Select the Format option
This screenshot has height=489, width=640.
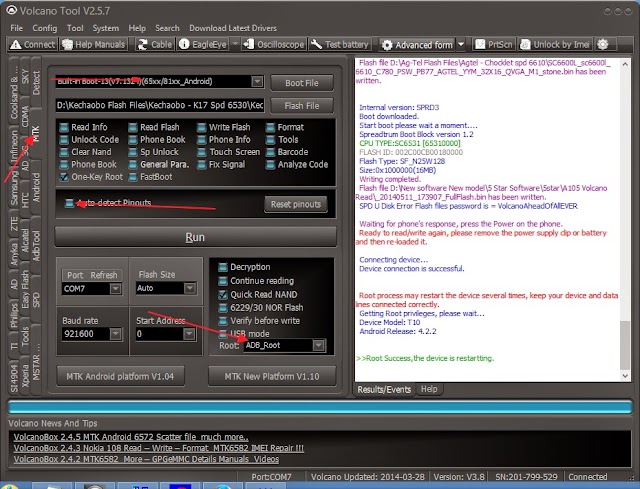point(285,127)
